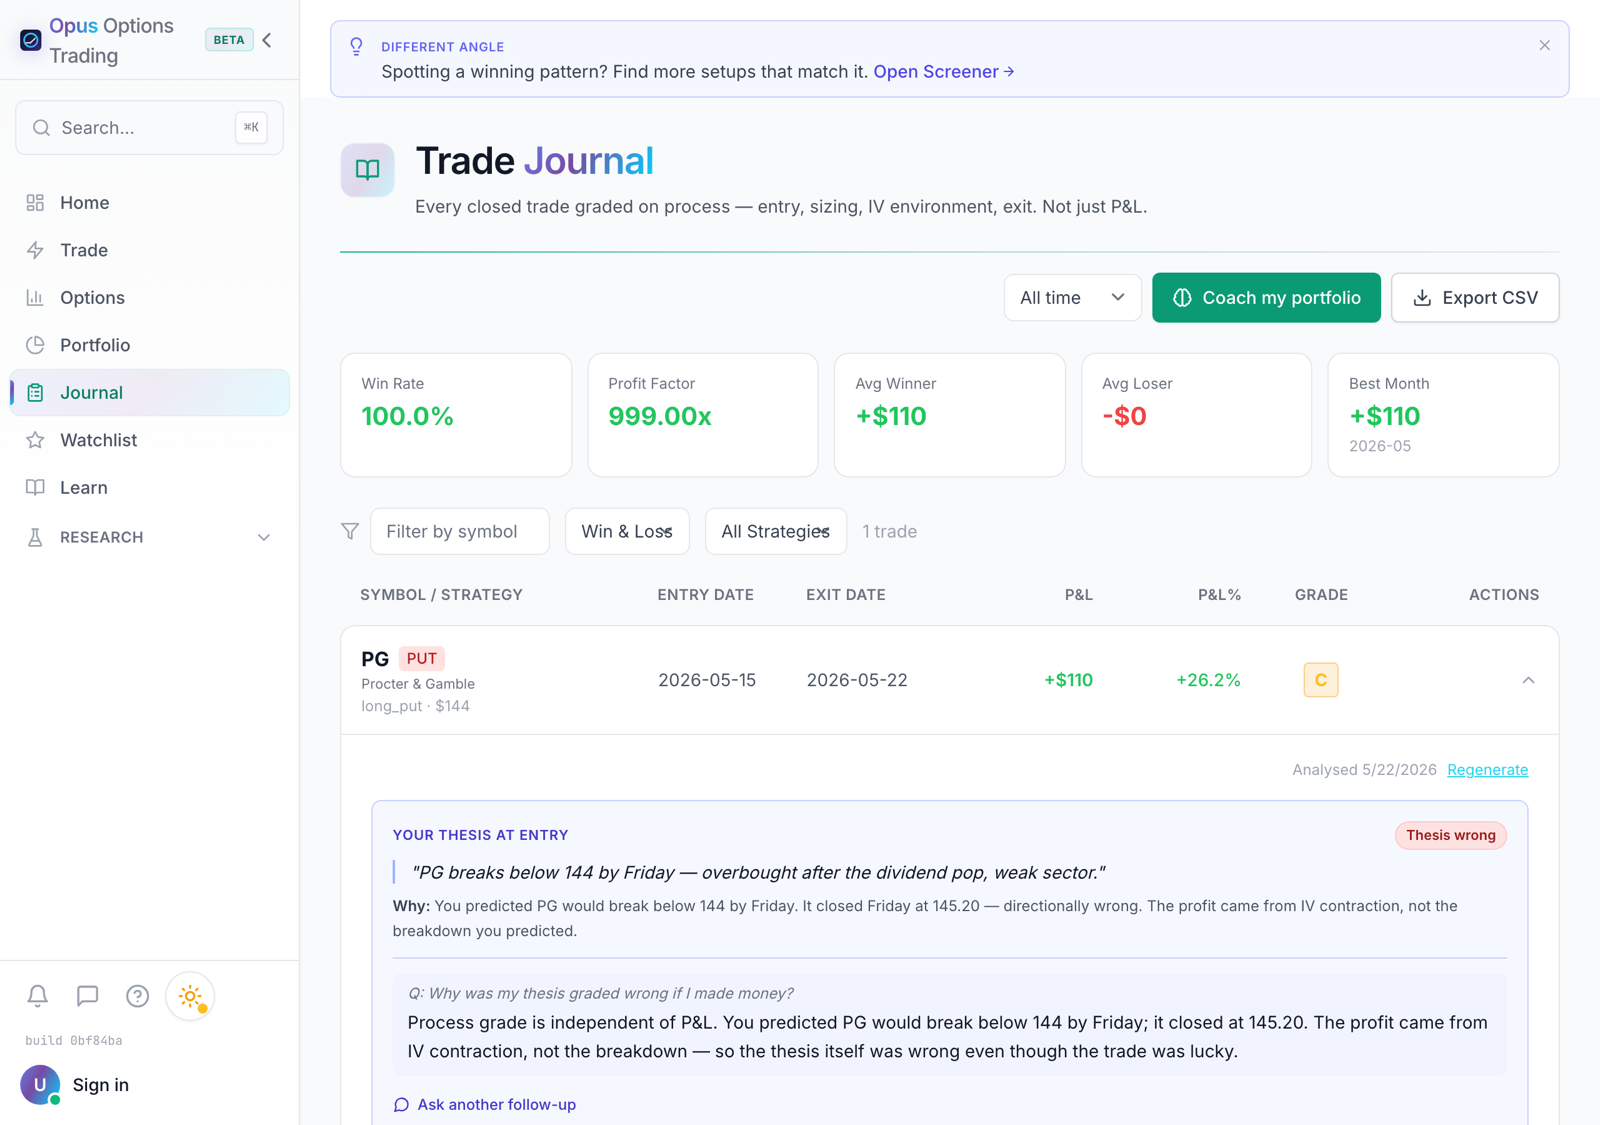Open the Learn section

tap(150, 488)
